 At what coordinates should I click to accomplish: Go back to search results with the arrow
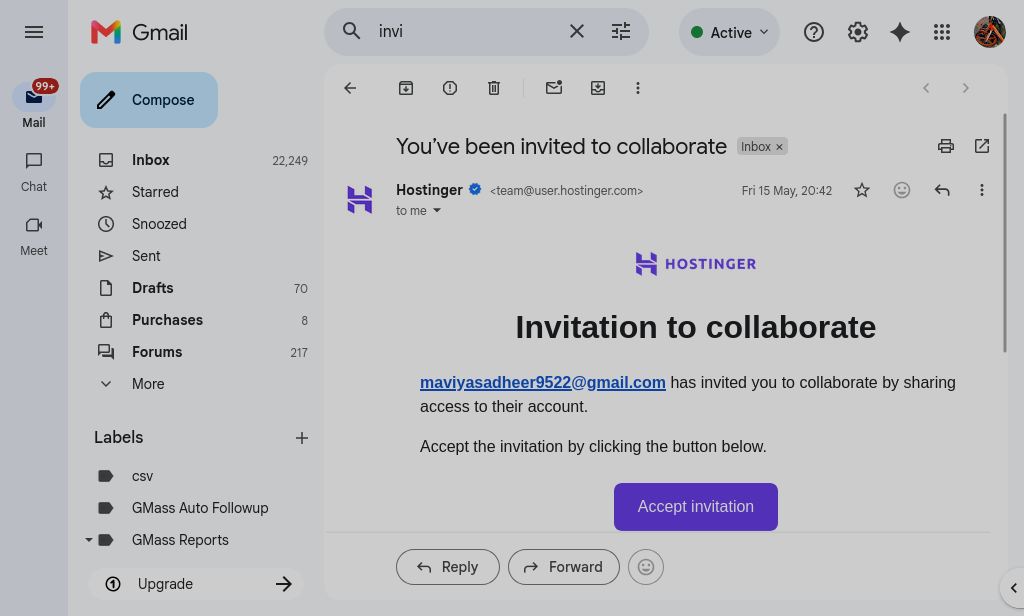tap(351, 88)
